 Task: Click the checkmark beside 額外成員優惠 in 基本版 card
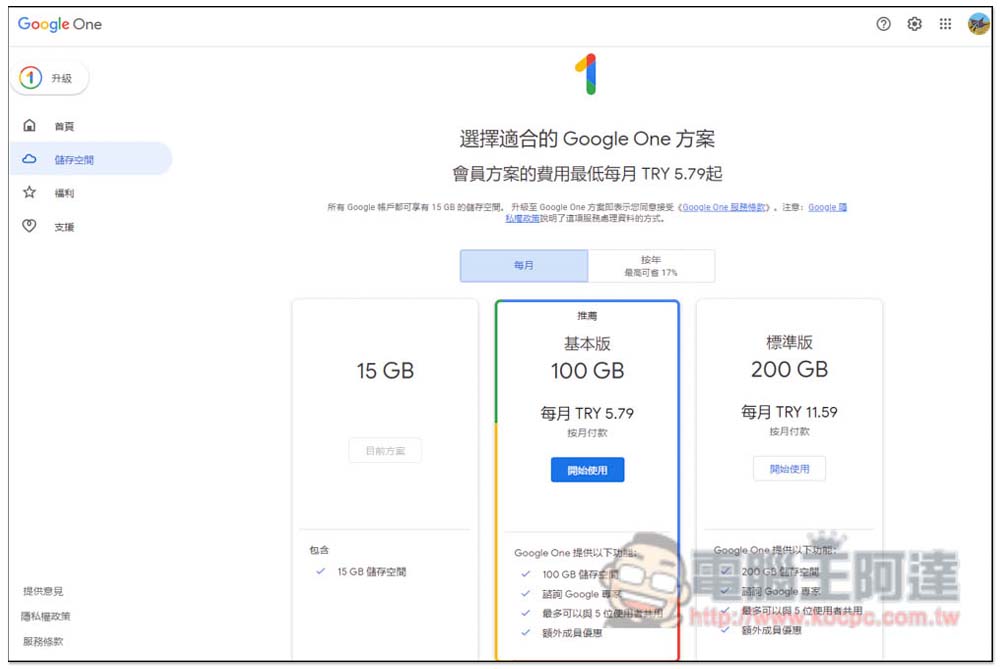point(526,633)
